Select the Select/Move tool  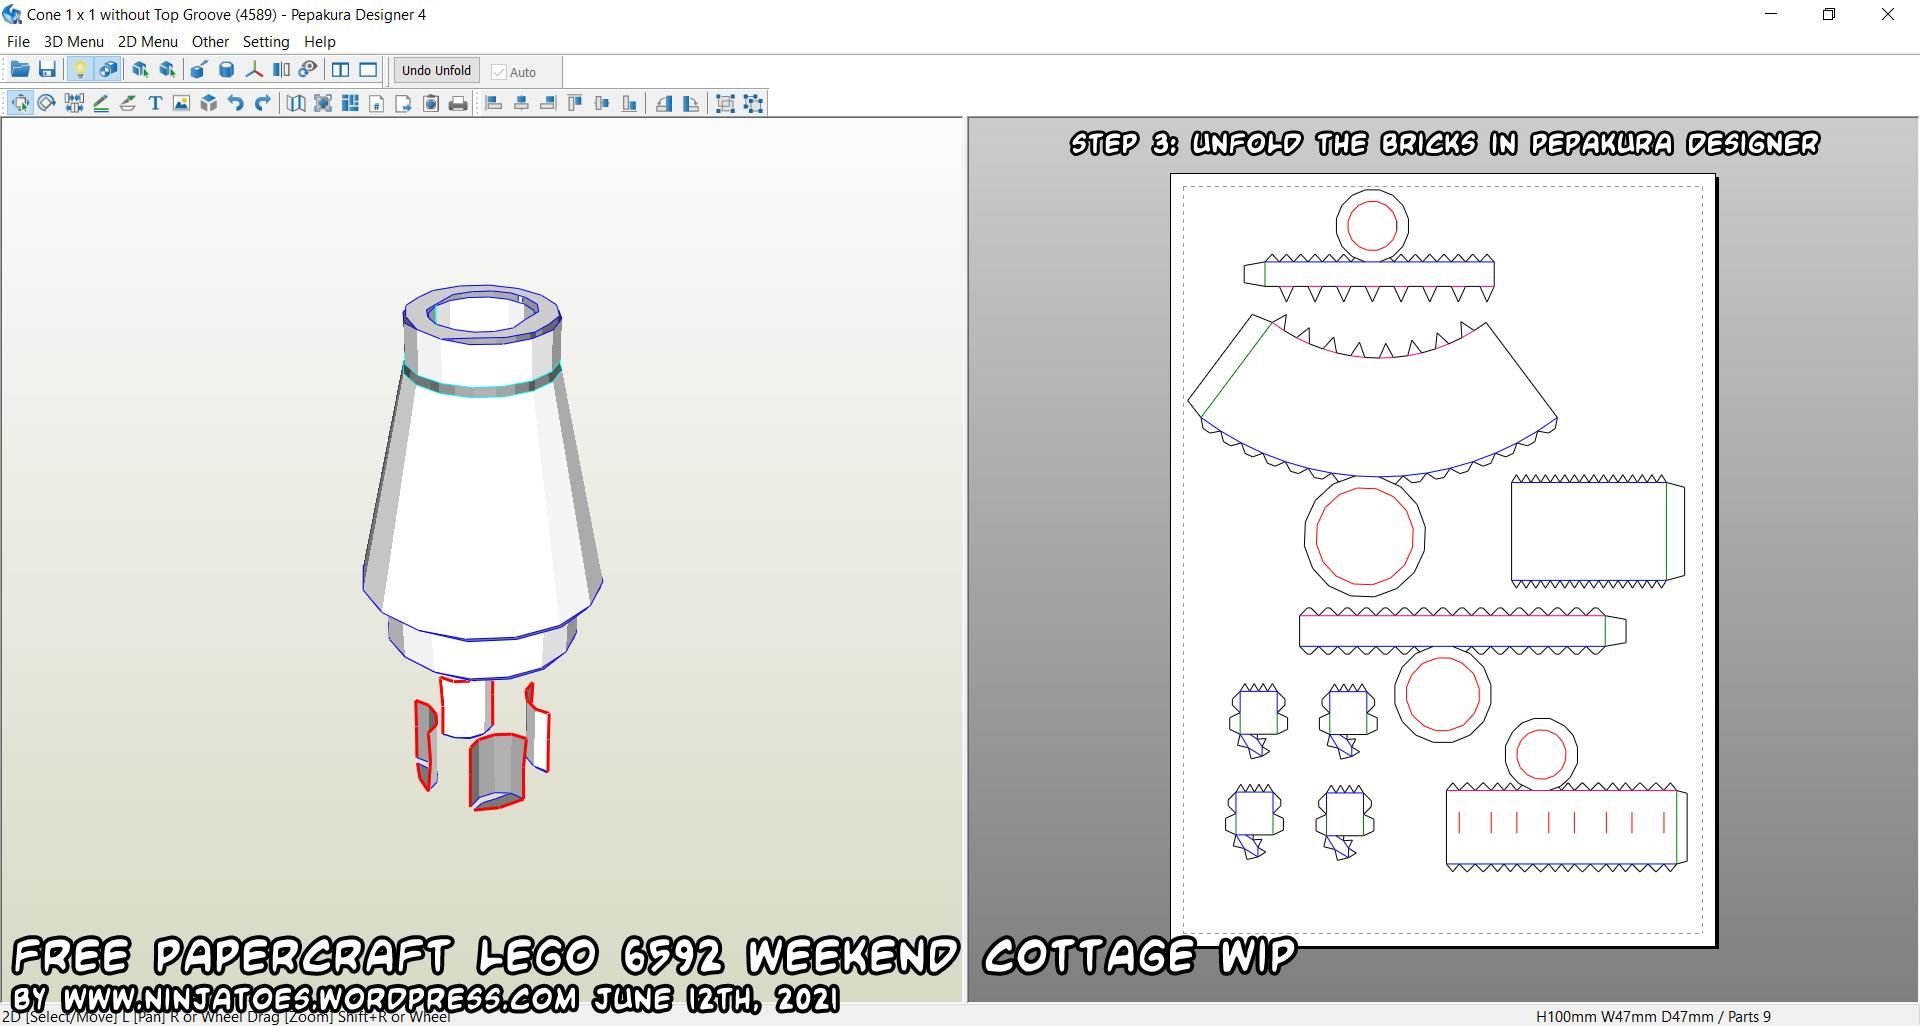click(19, 103)
